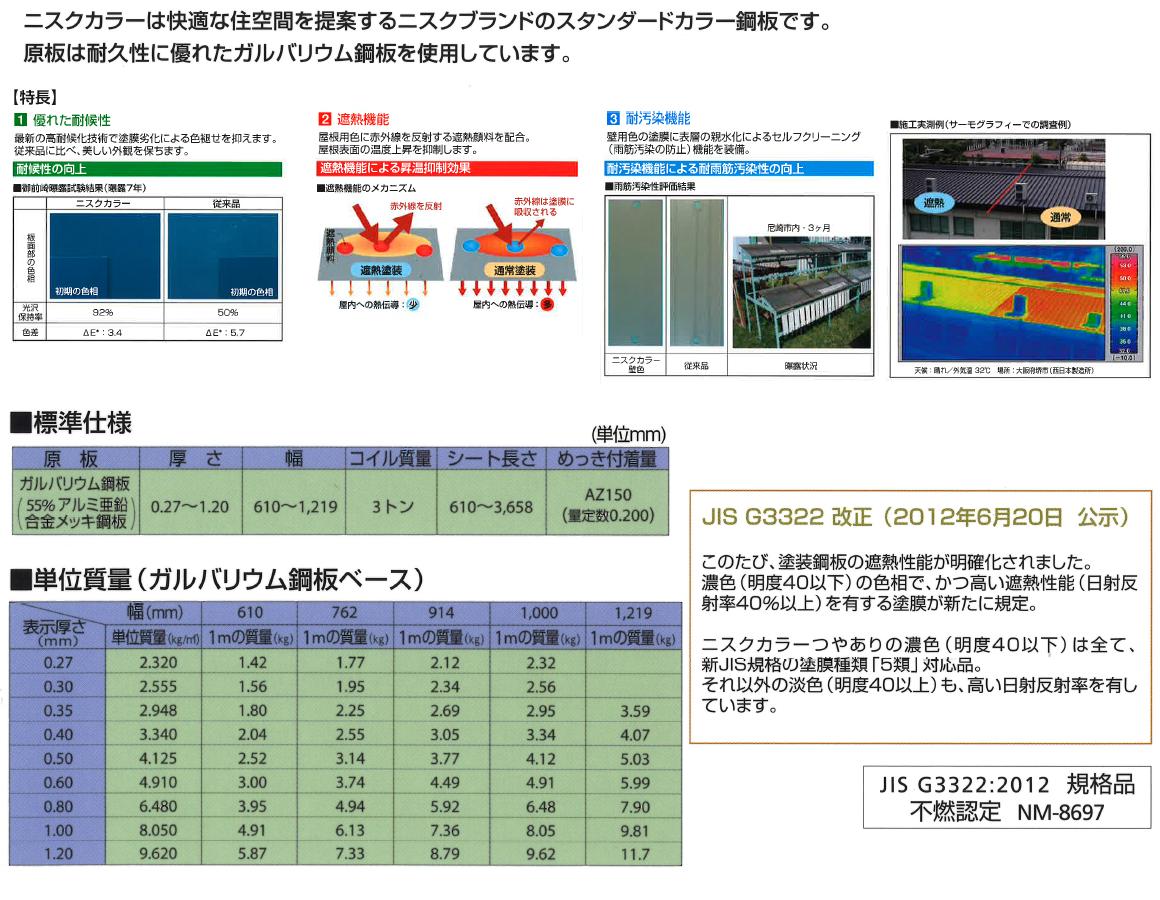
Task: Click the green 耐候性の向上 banner
Action: point(147,169)
